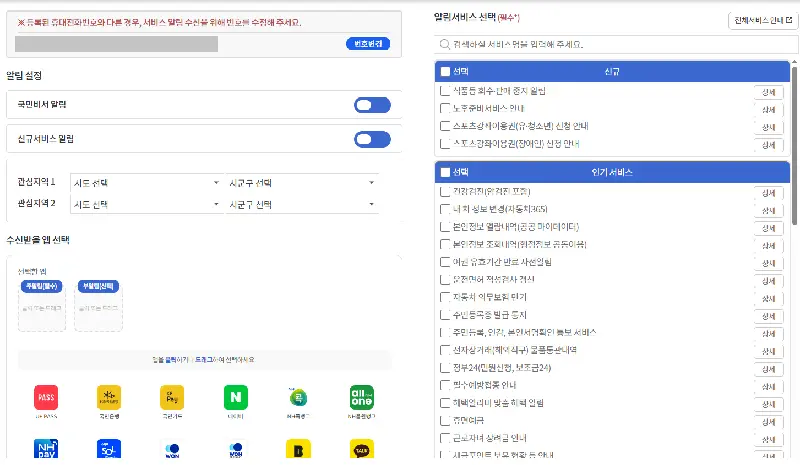This screenshot has height=465, width=800.
Task: Pick the Shinhan SOL app icon
Action: pos(109,449)
